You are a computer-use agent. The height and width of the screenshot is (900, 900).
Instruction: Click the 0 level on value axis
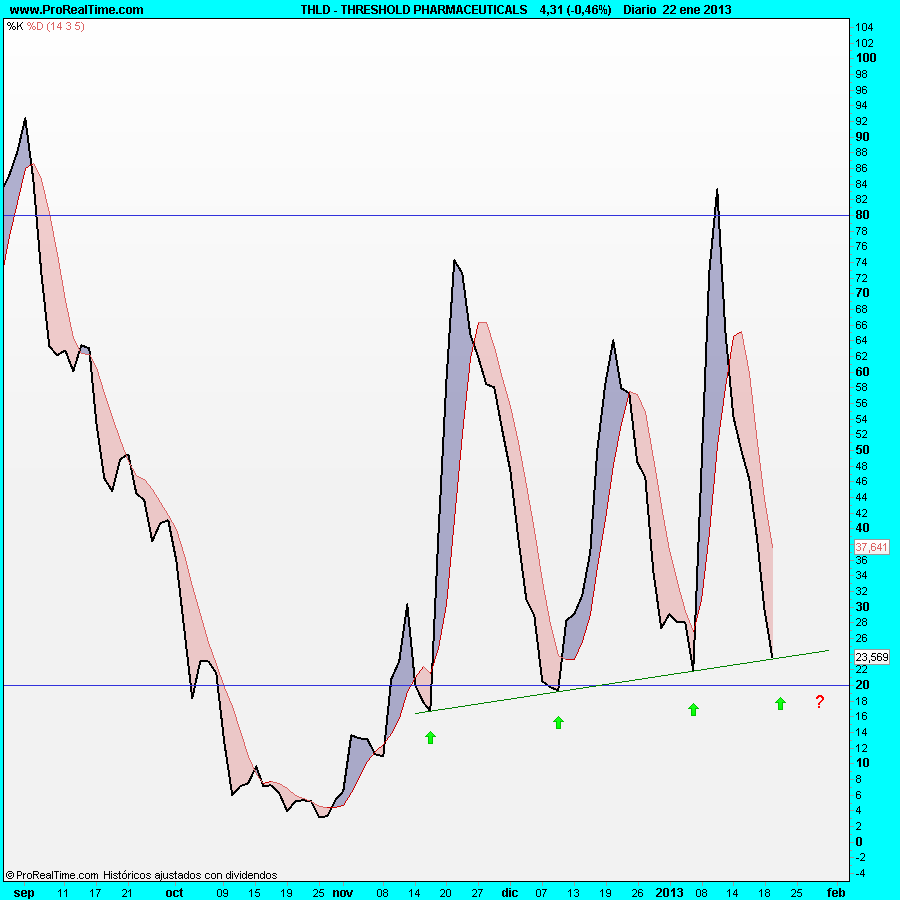859,841
